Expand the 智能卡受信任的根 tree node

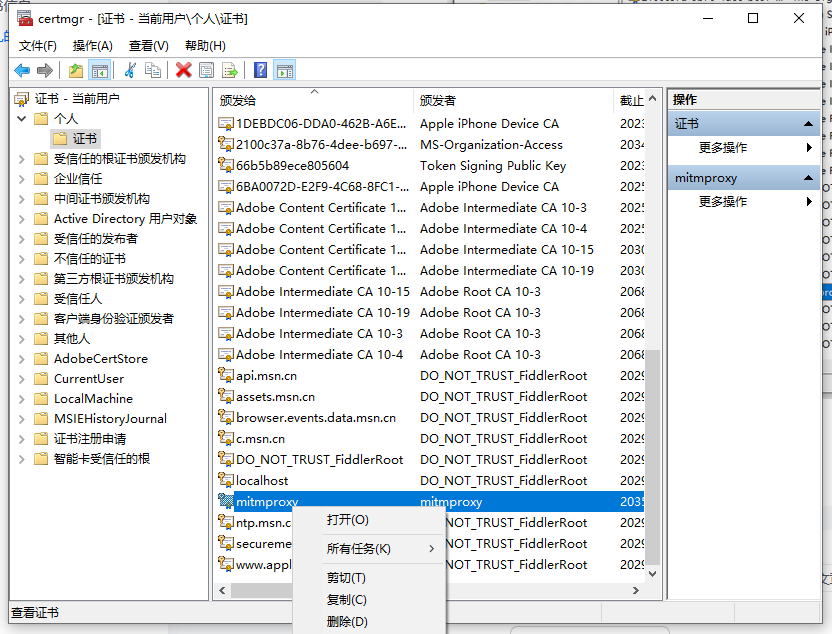point(22,459)
